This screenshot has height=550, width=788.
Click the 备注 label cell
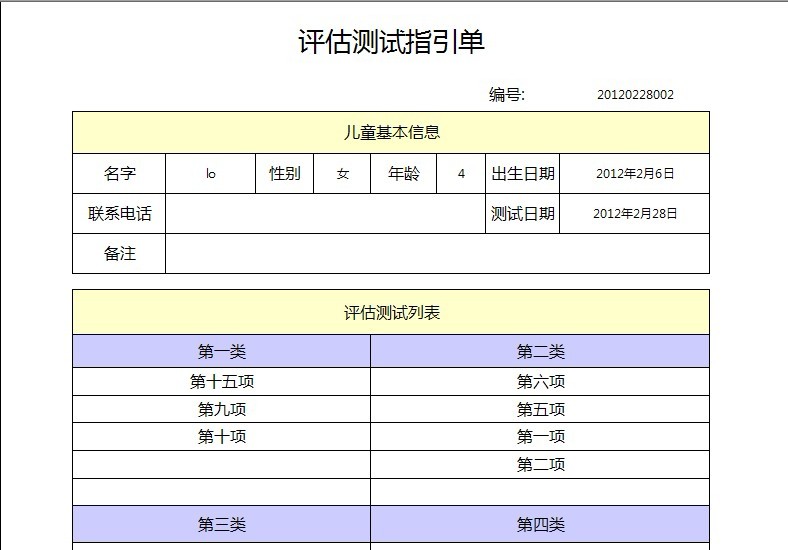click(119, 254)
